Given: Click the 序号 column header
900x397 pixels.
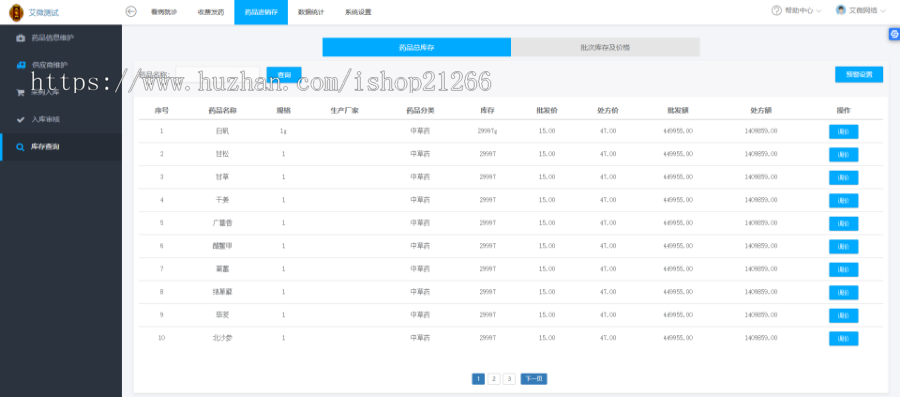Looking at the screenshot, I should (161, 110).
